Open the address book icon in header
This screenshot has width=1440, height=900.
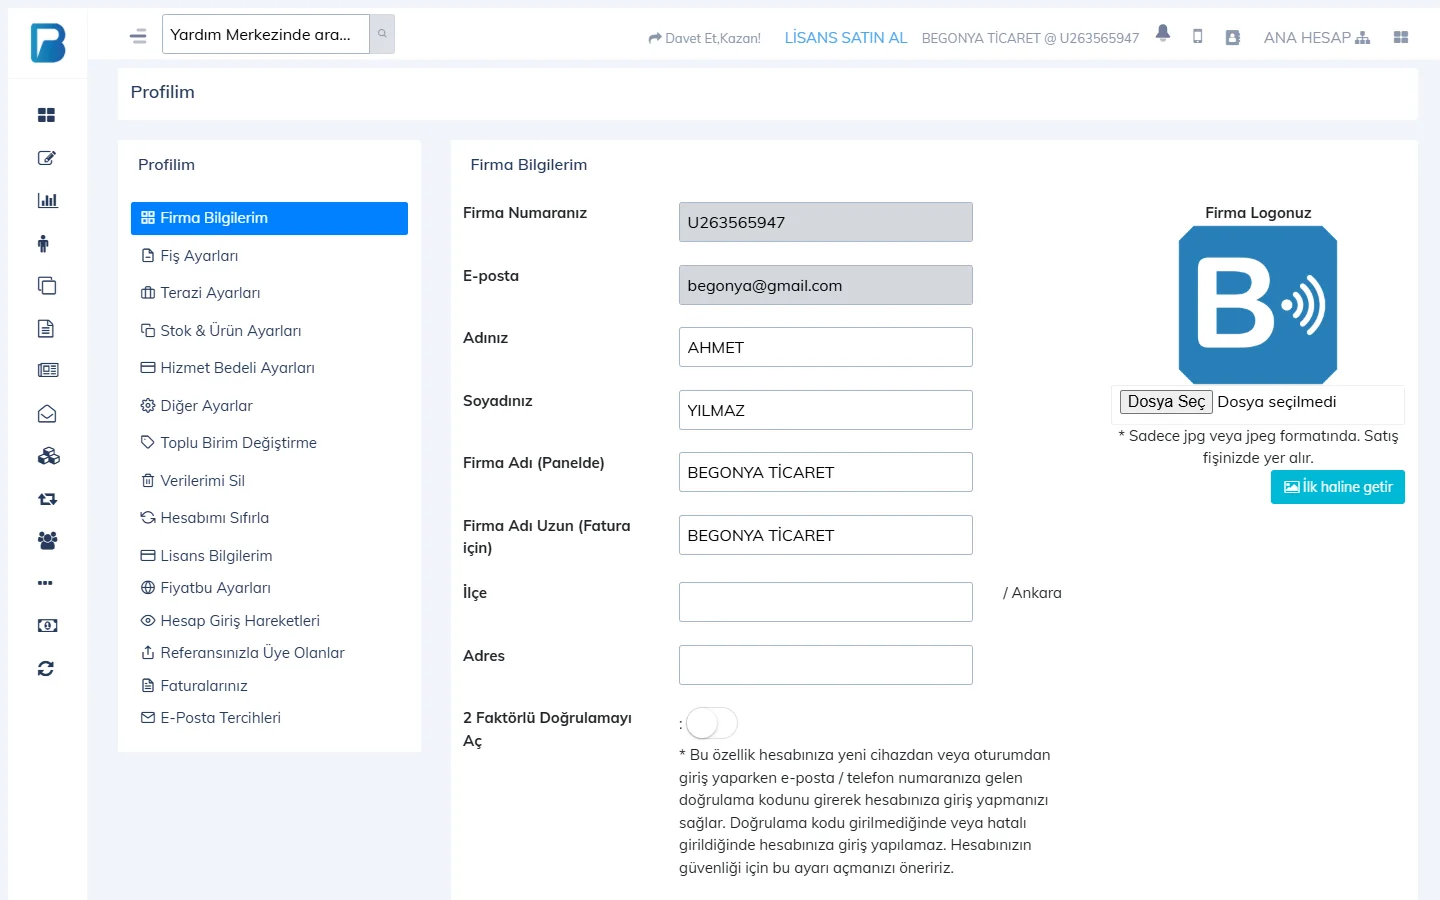[x=1233, y=37]
